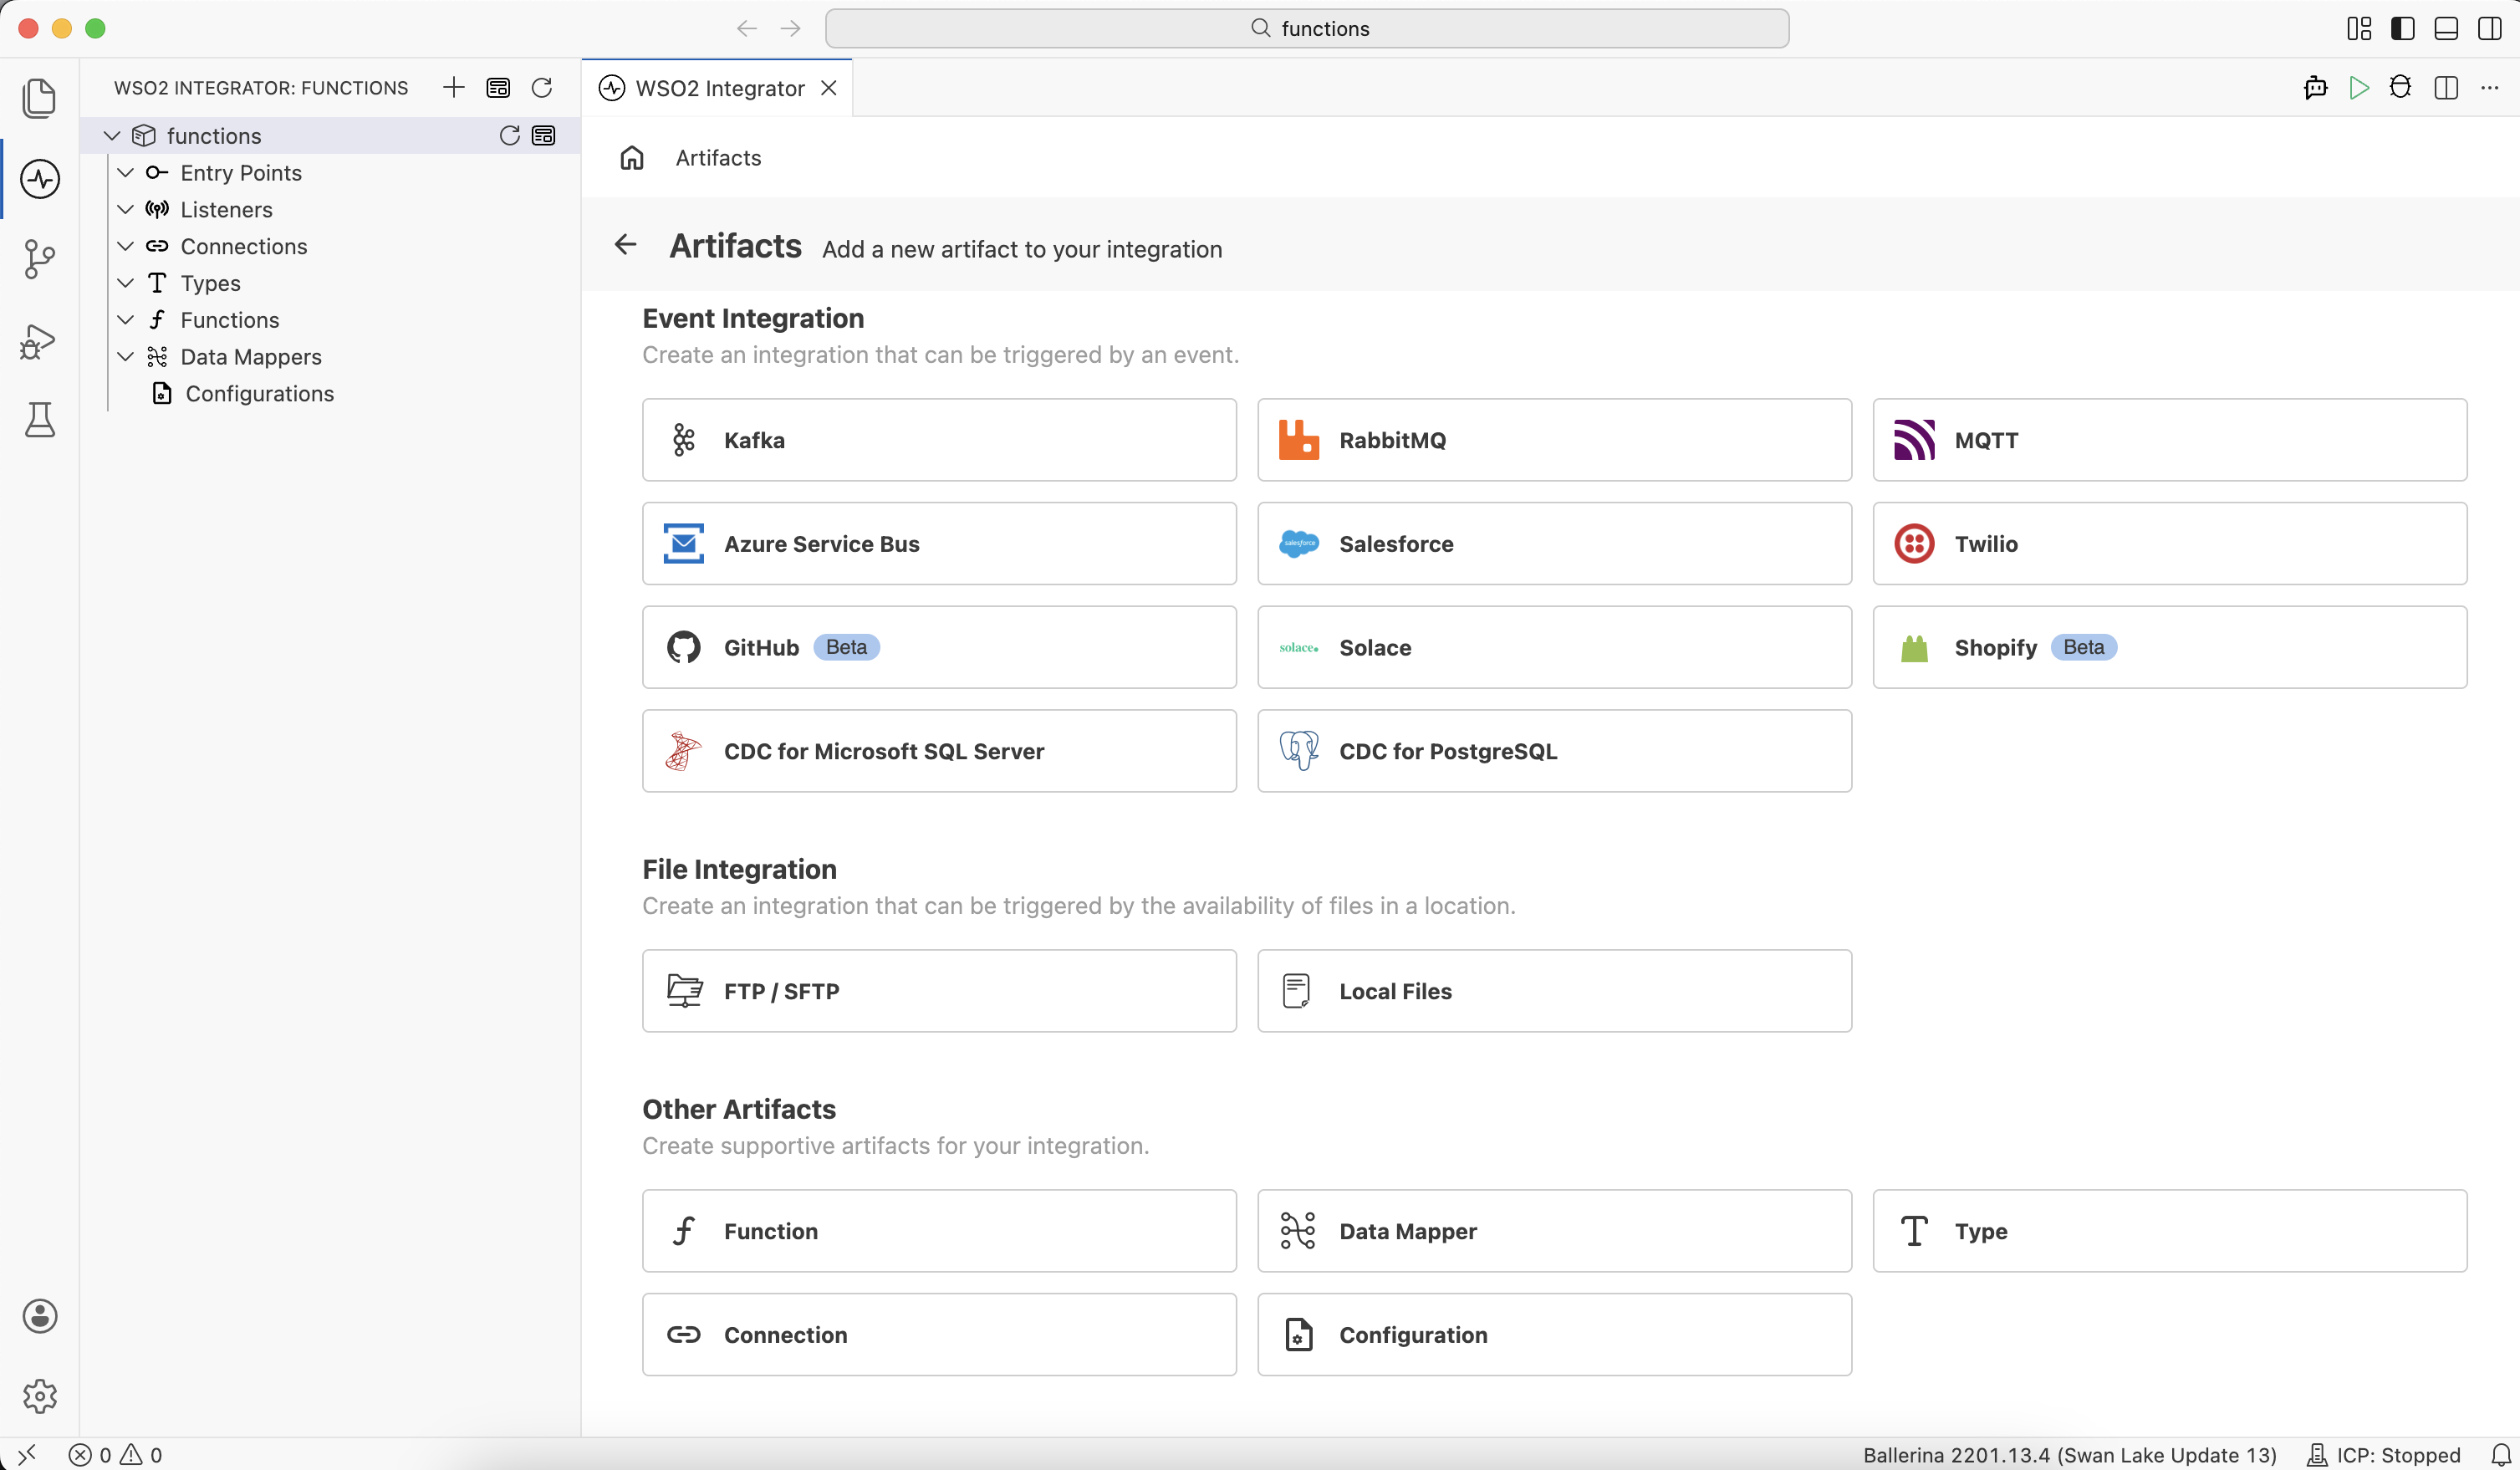This screenshot has height=1470, width=2520.
Task: Customize layout icon in title bar
Action: pyautogui.click(x=2359, y=28)
